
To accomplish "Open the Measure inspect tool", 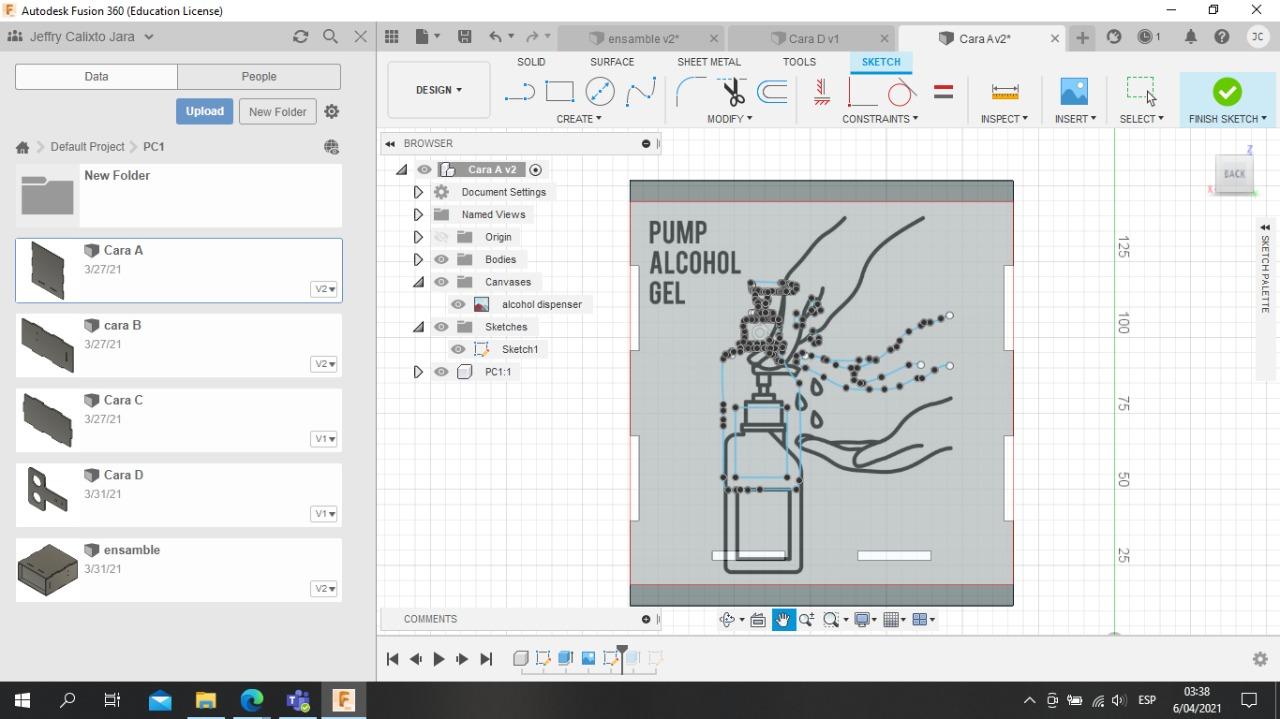I will (1004, 92).
